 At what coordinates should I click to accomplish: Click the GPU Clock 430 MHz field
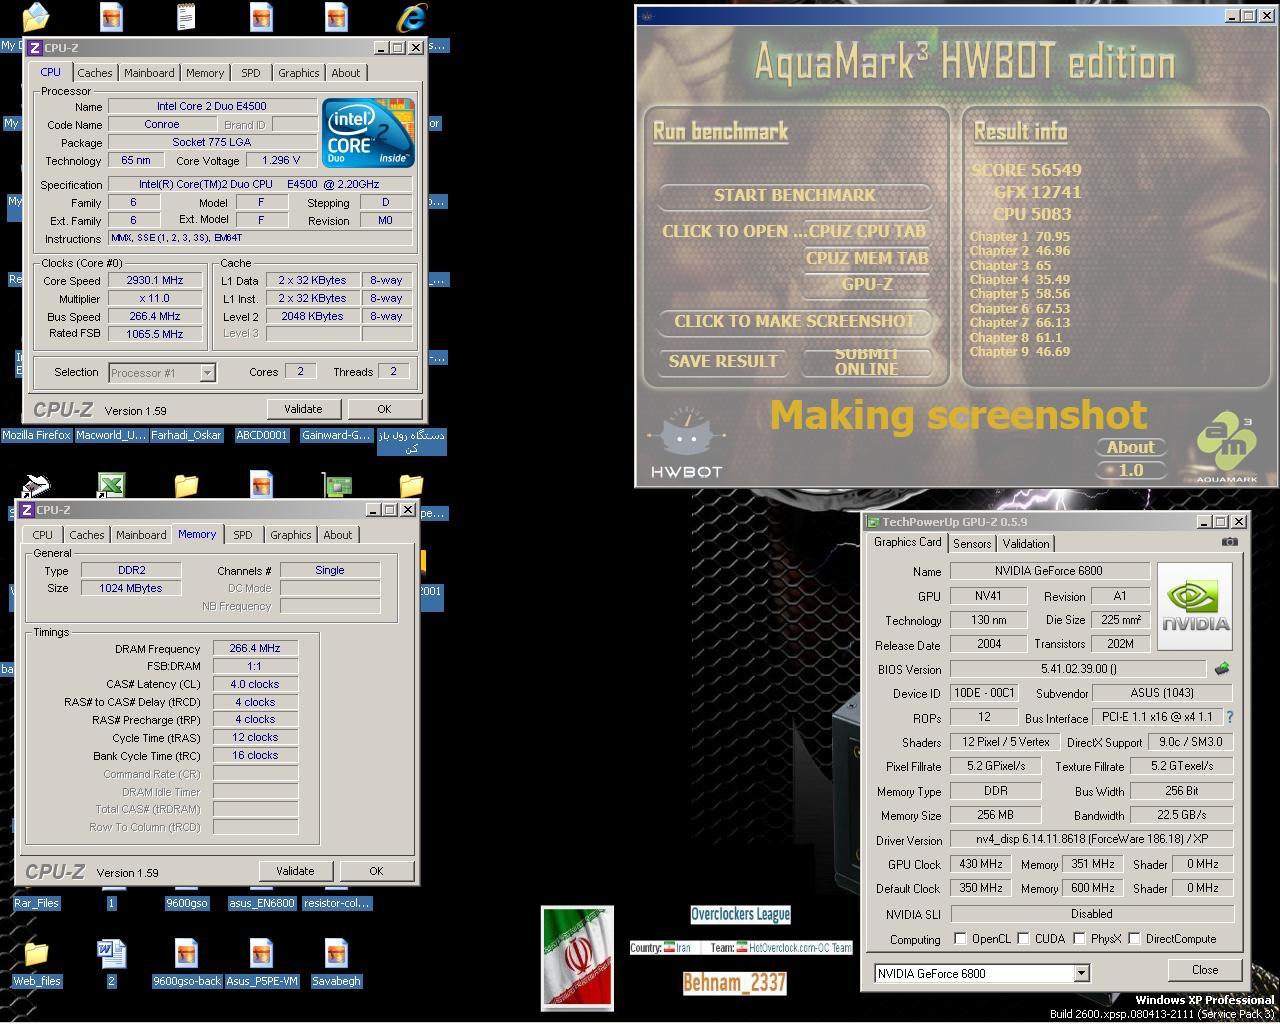(980, 864)
